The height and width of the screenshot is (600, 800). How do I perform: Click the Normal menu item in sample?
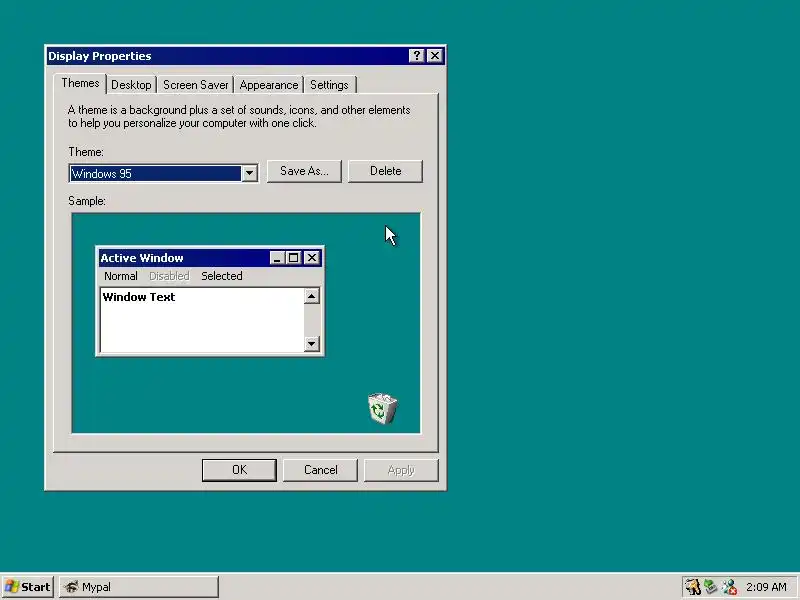tap(120, 276)
